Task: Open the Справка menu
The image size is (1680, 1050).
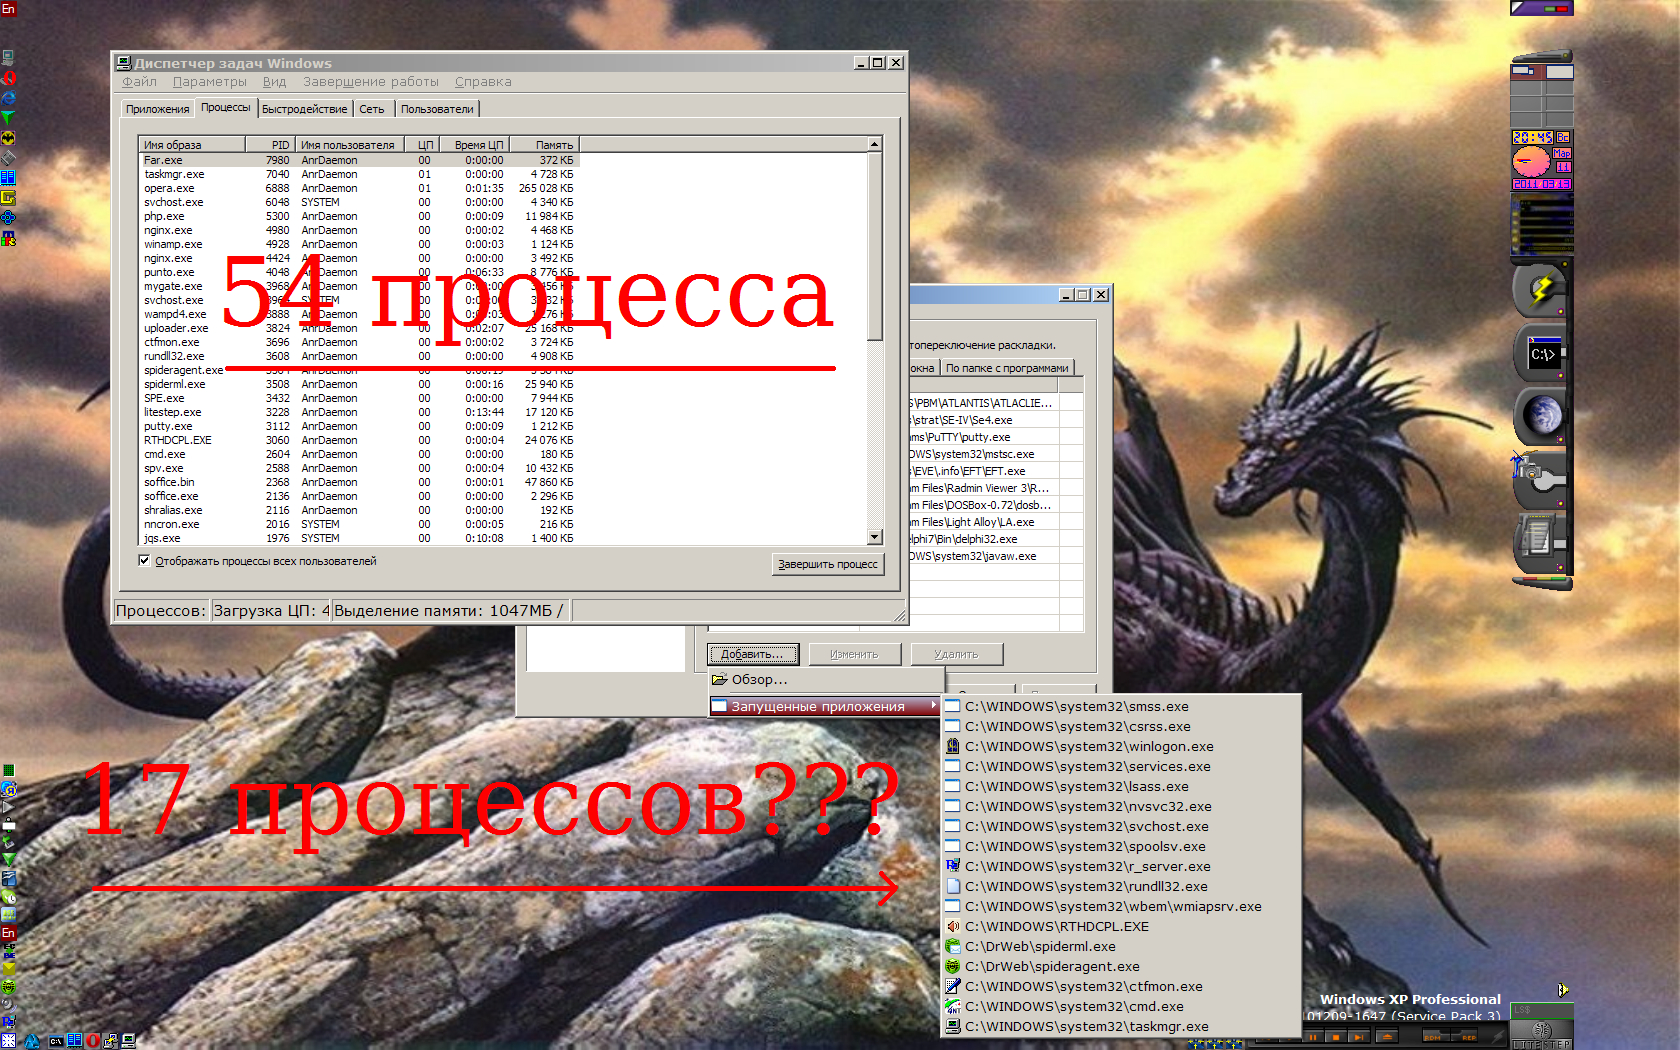Action: tap(483, 82)
